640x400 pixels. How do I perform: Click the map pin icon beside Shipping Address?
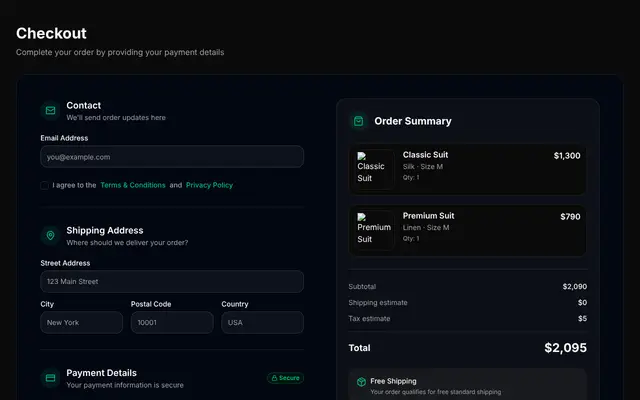(51, 236)
